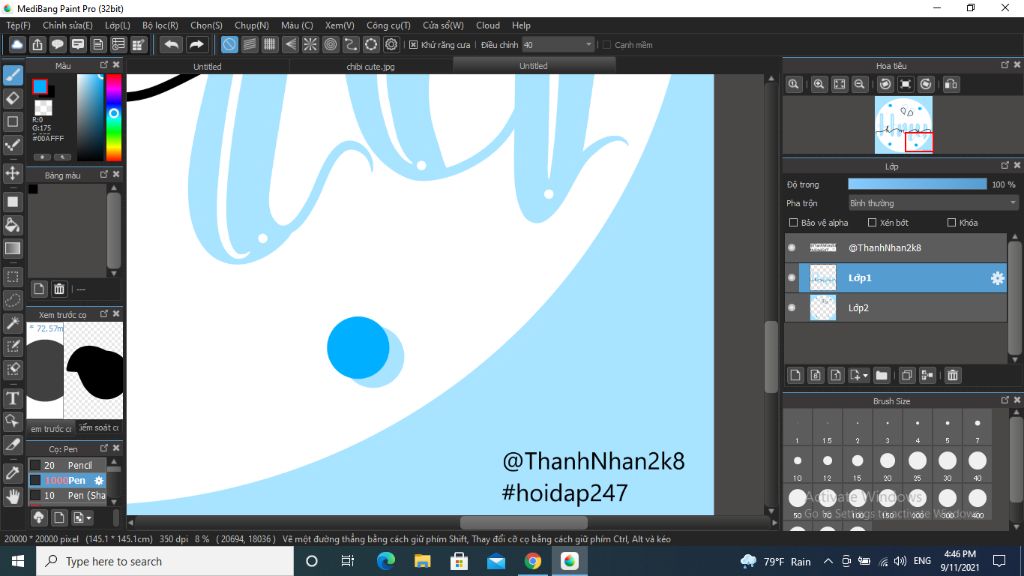This screenshot has width=1024, height=576.
Task: Click the blue foreground color swatch
Action: click(x=40, y=86)
